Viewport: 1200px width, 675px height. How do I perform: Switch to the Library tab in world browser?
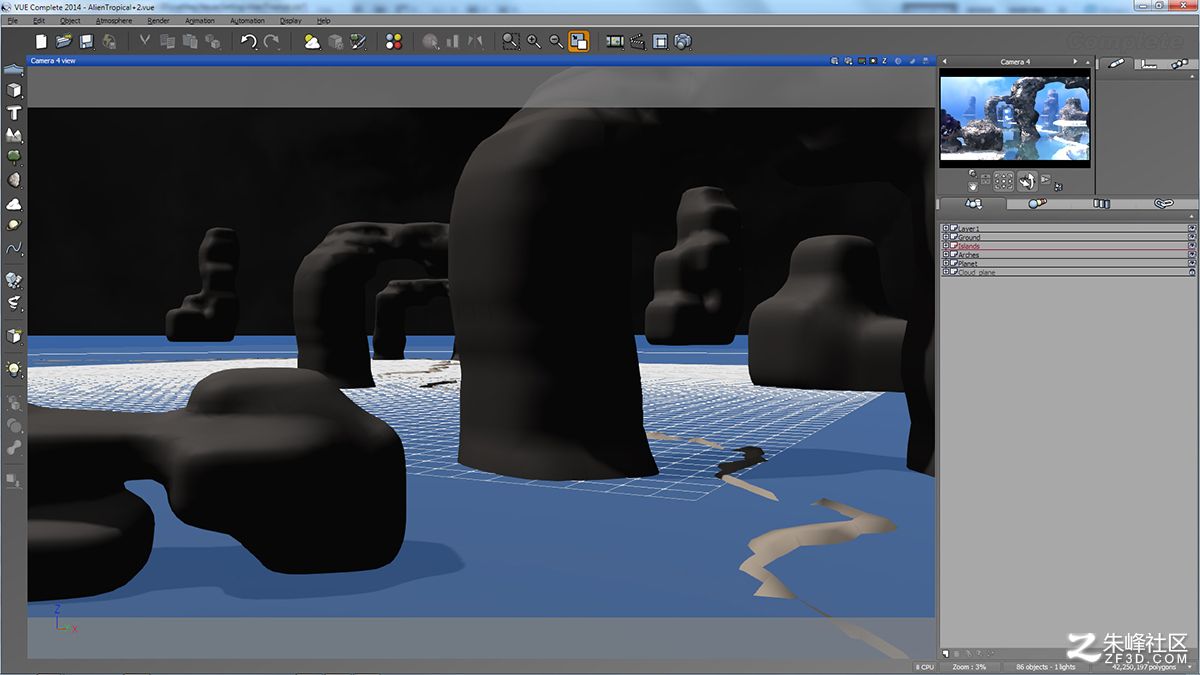pos(1101,204)
